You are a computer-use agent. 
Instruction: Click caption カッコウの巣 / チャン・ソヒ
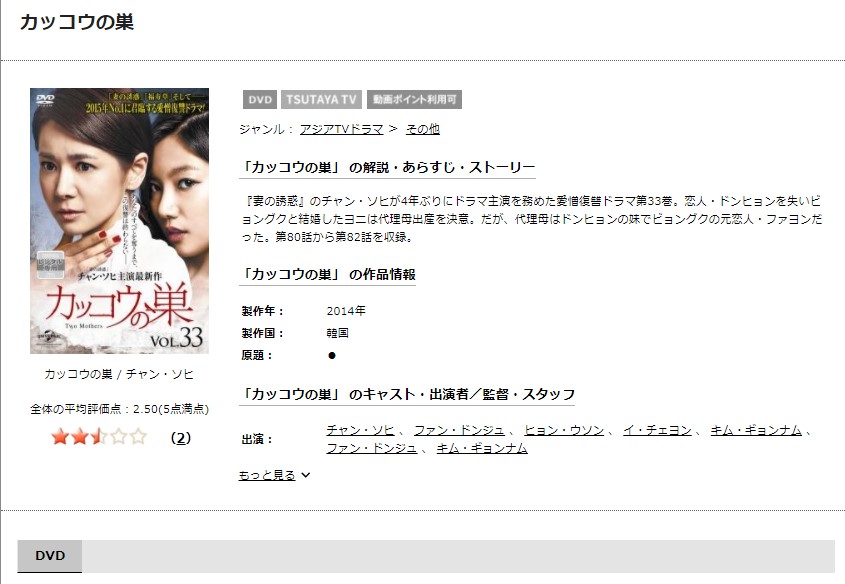coord(119,374)
